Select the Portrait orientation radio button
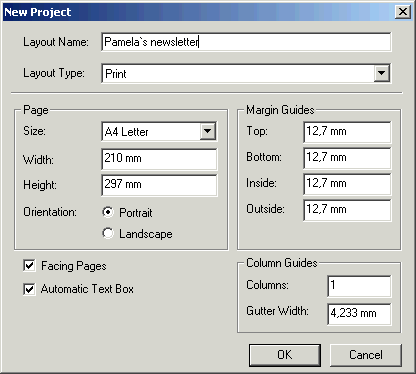Viewport: 416px width, 374px height. pyautogui.click(x=108, y=212)
